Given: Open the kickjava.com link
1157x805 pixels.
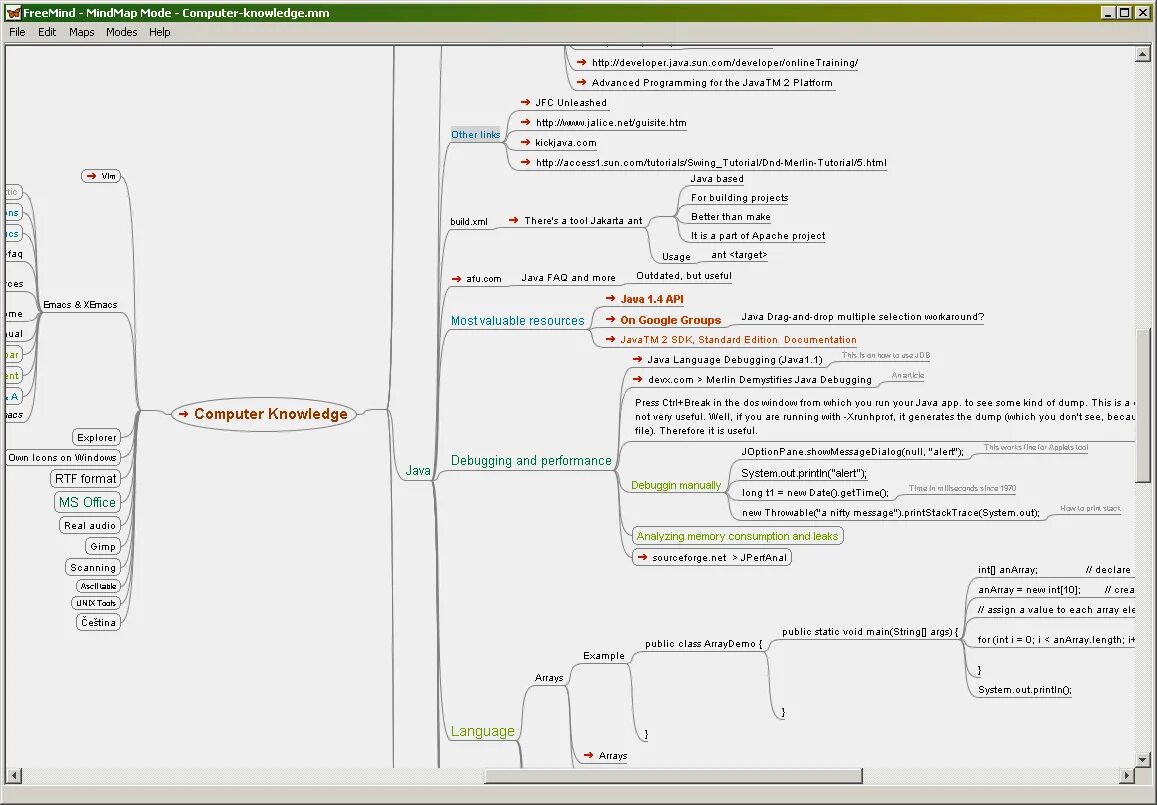Looking at the screenshot, I should click(x=565, y=143).
